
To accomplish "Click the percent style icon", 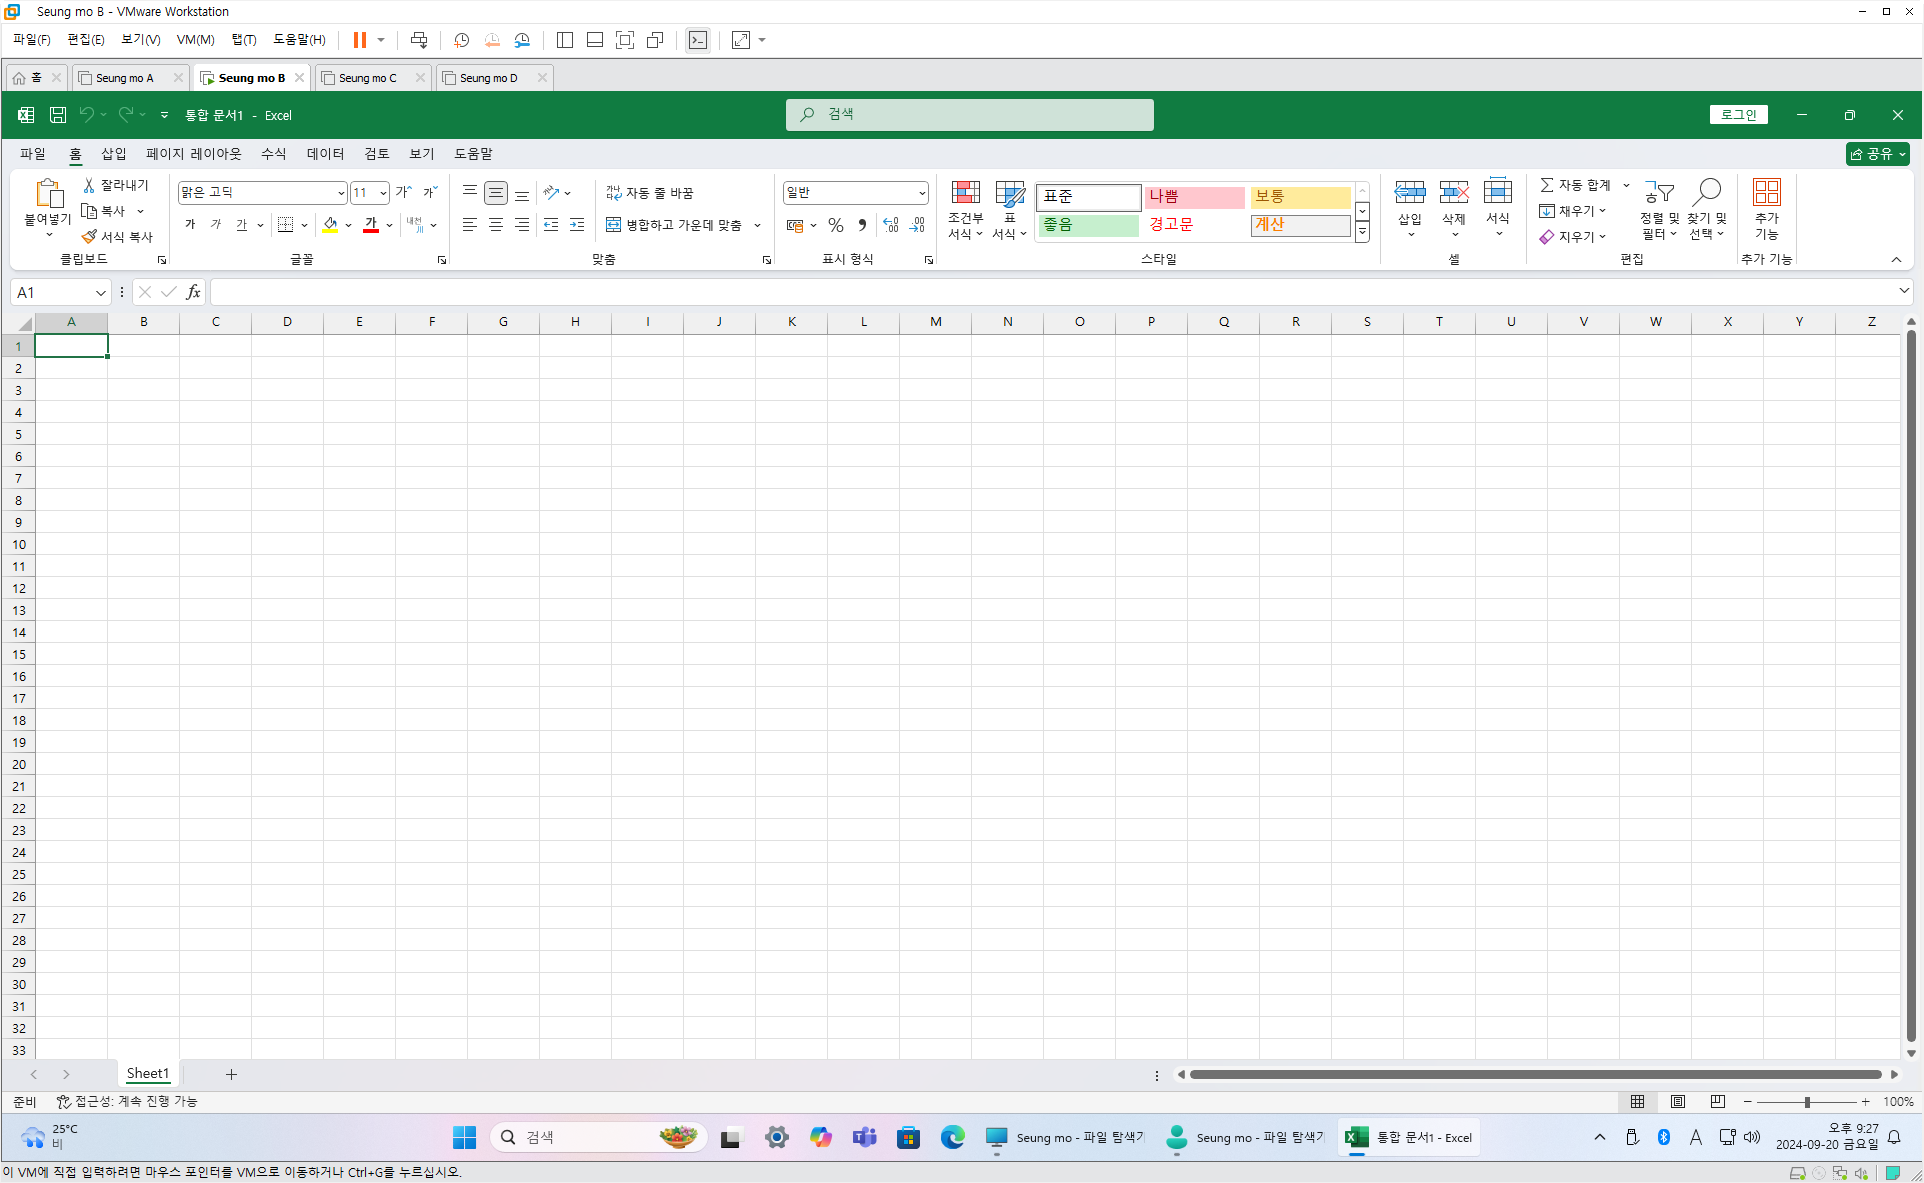I will click(836, 225).
